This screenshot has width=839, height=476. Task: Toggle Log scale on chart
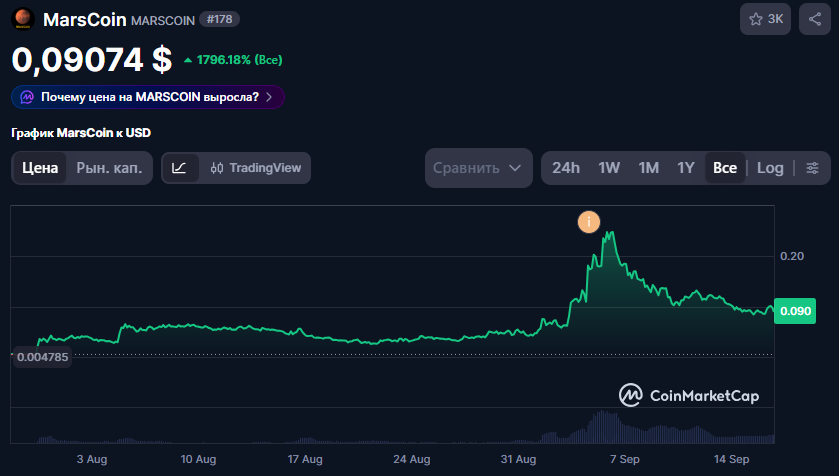(770, 168)
